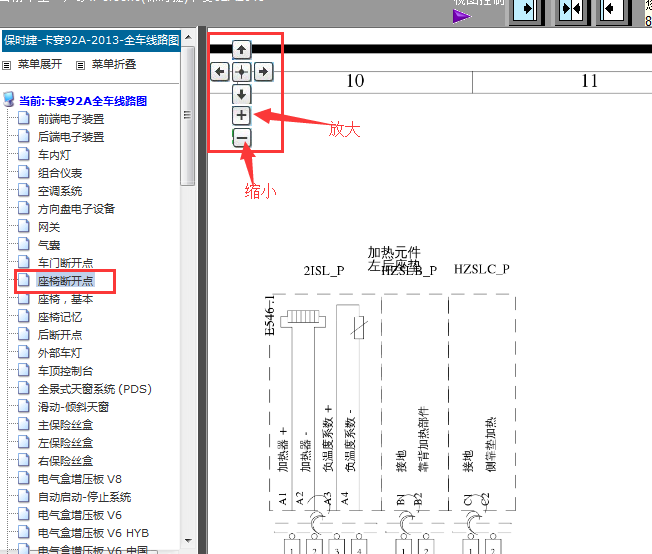Open 网关 diagram entry
This screenshot has height=554, width=652.
(49, 227)
